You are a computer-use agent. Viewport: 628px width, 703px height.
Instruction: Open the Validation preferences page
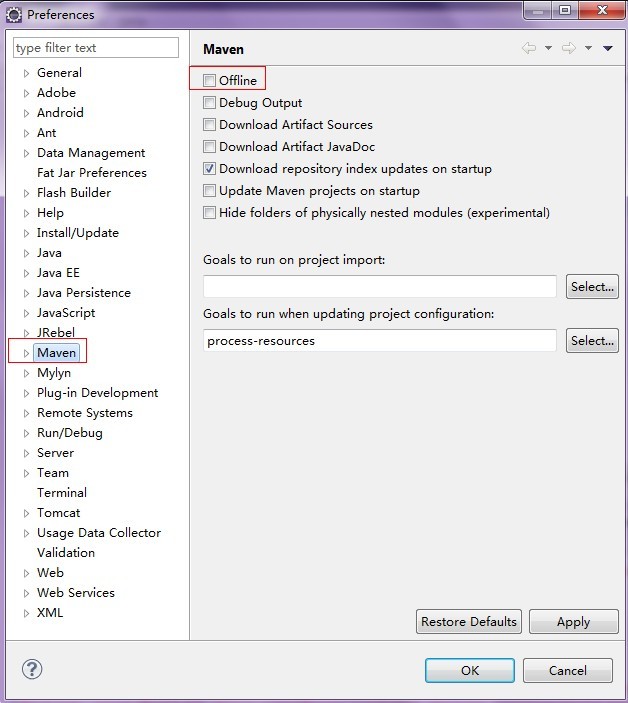[x=66, y=553]
